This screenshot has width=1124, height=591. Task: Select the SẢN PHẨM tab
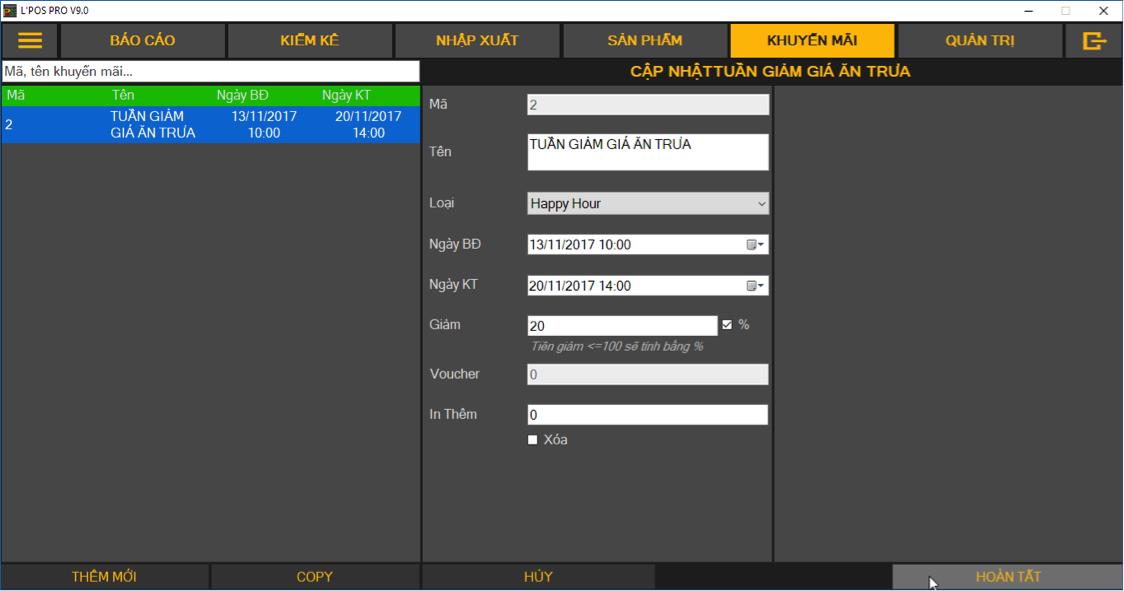pos(645,41)
